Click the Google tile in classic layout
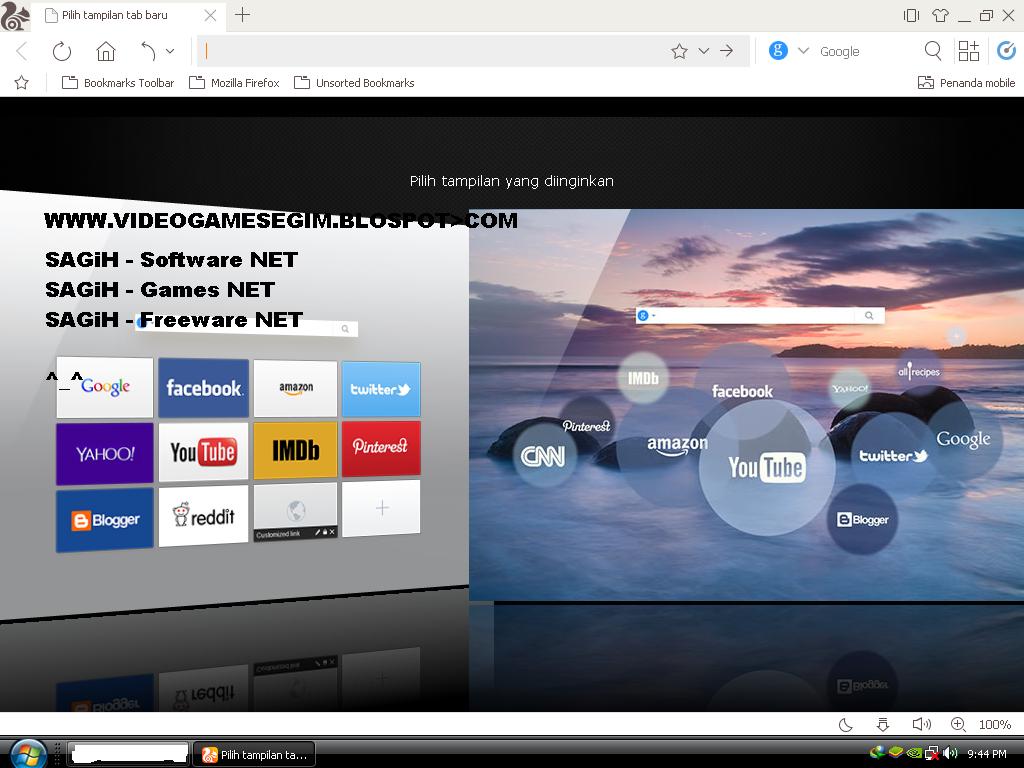This screenshot has width=1024, height=768. [x=104, y=387]
